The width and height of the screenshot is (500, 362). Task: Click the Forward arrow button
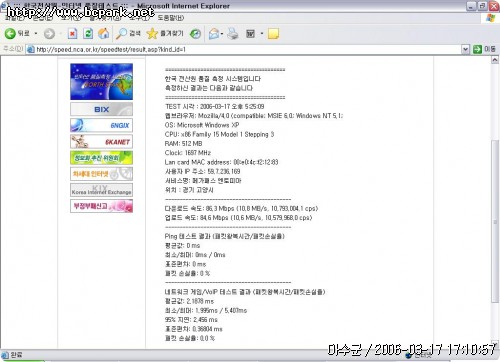coord(49,33)
